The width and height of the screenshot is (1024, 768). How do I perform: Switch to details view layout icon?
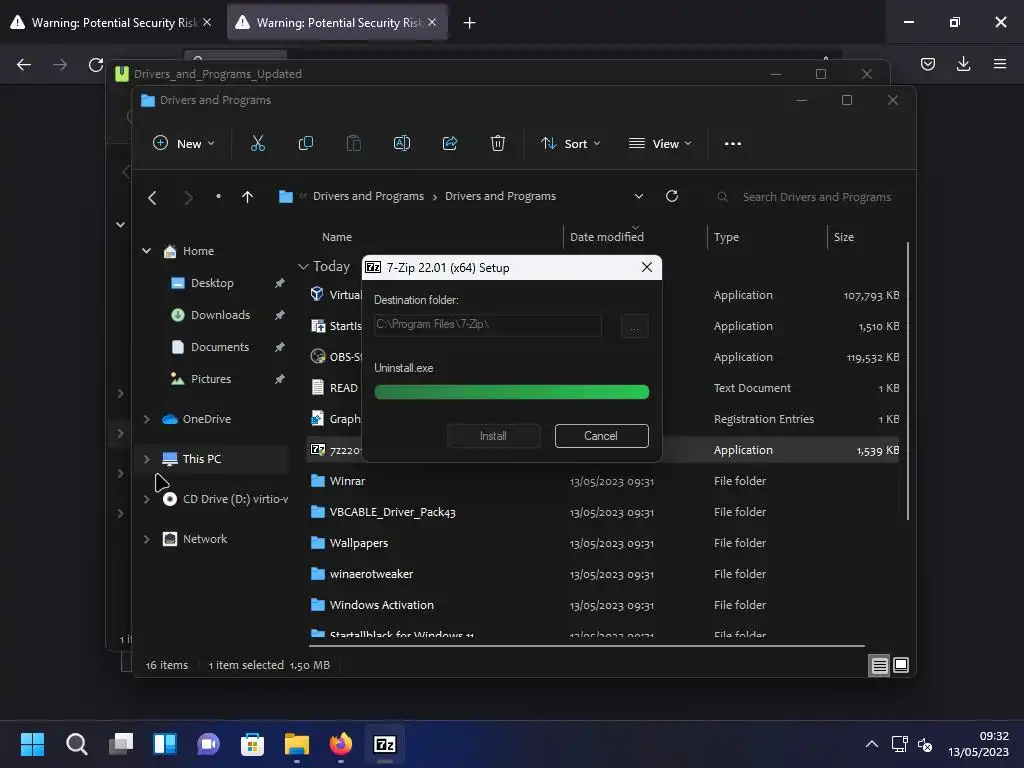879,665
